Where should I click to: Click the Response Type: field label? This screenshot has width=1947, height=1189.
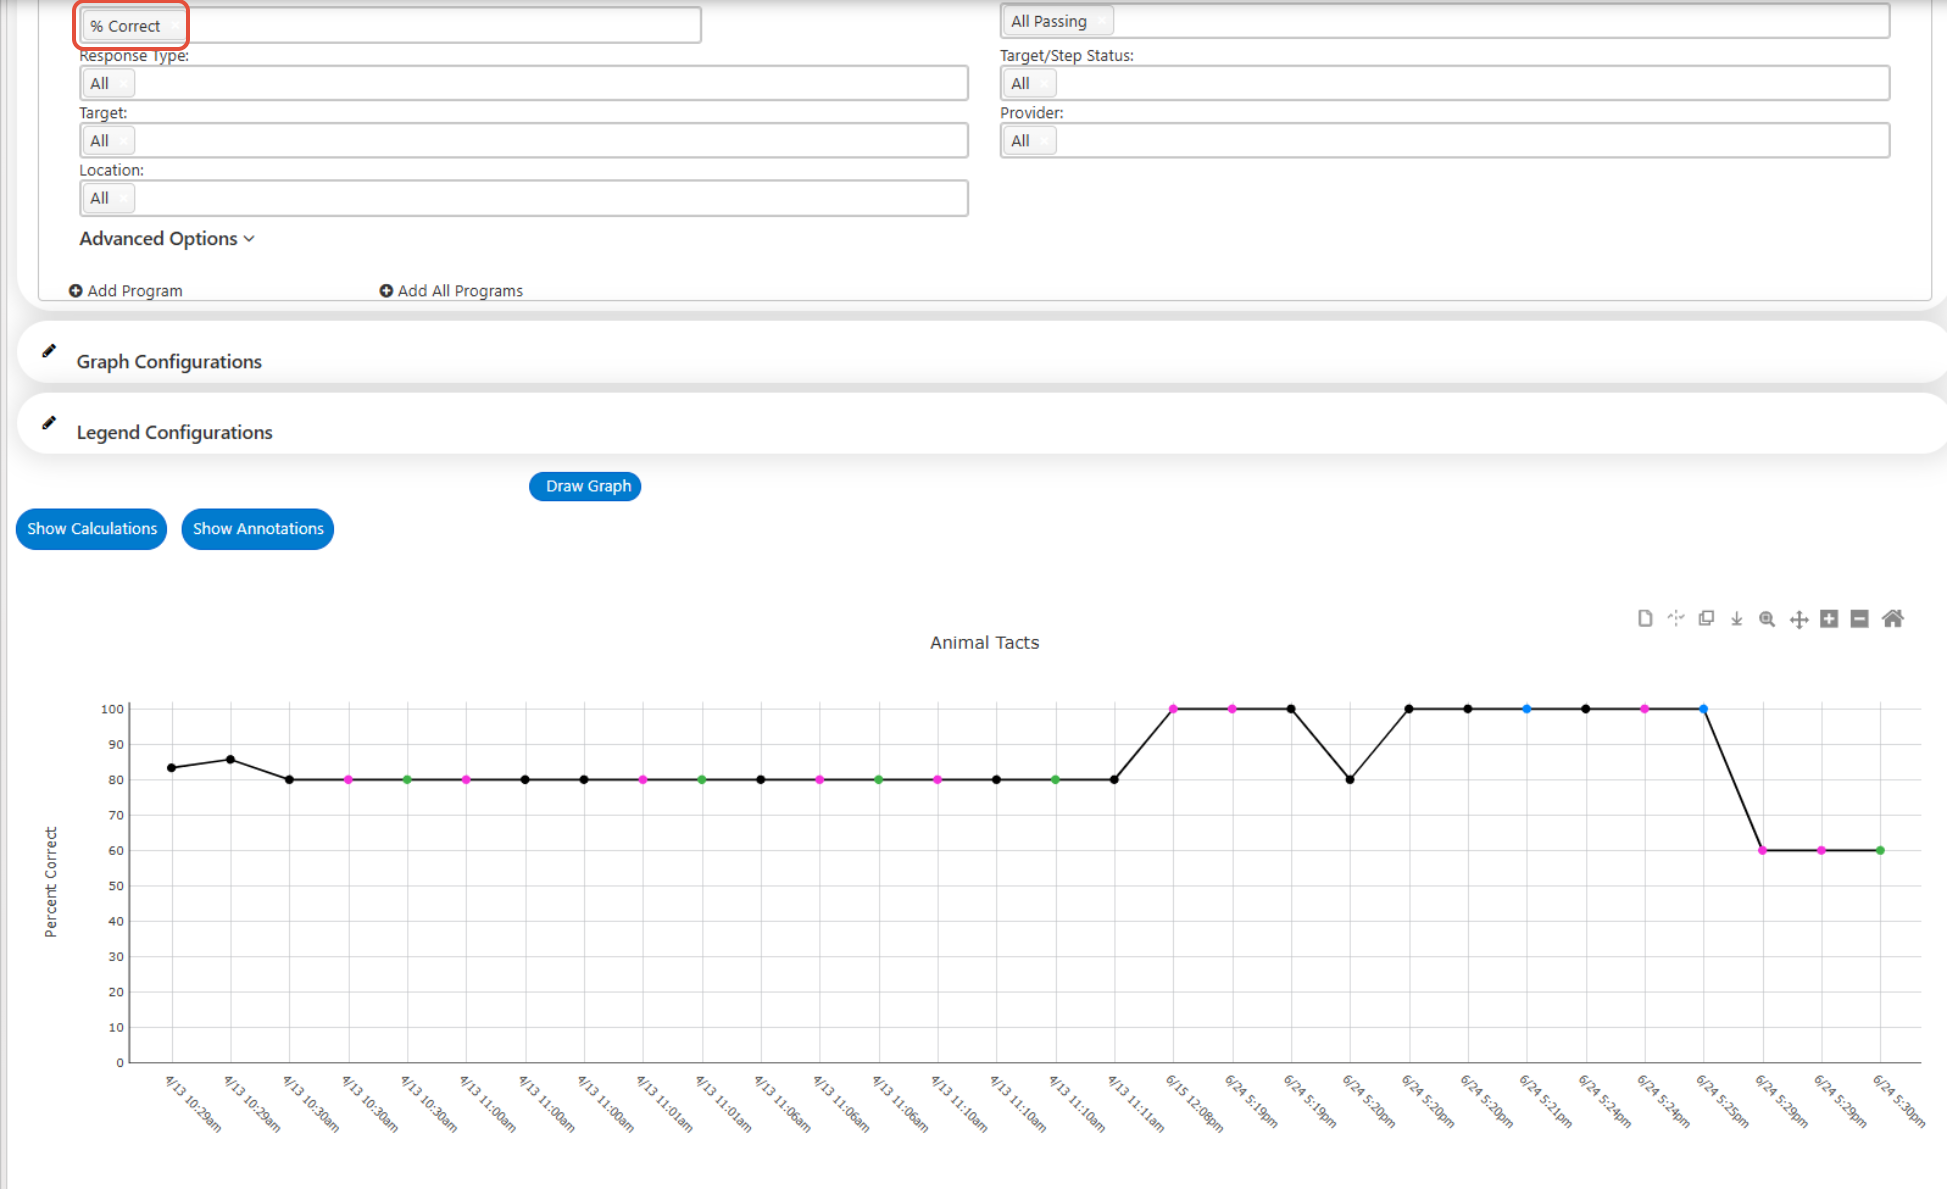pyautogui.click(x=134, y=56)
